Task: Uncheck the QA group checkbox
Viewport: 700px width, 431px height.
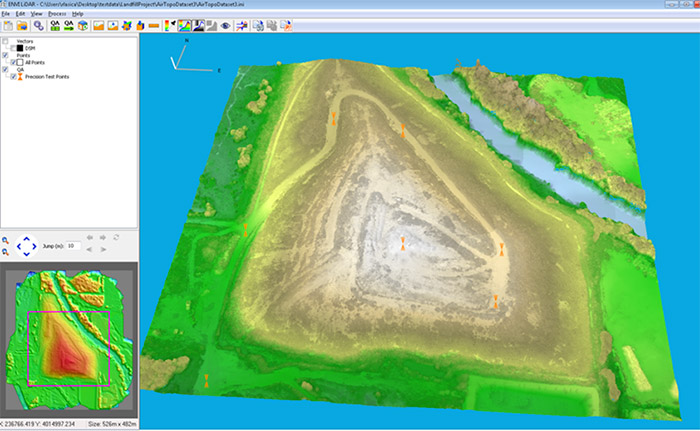Action: [x=5, y=70]
